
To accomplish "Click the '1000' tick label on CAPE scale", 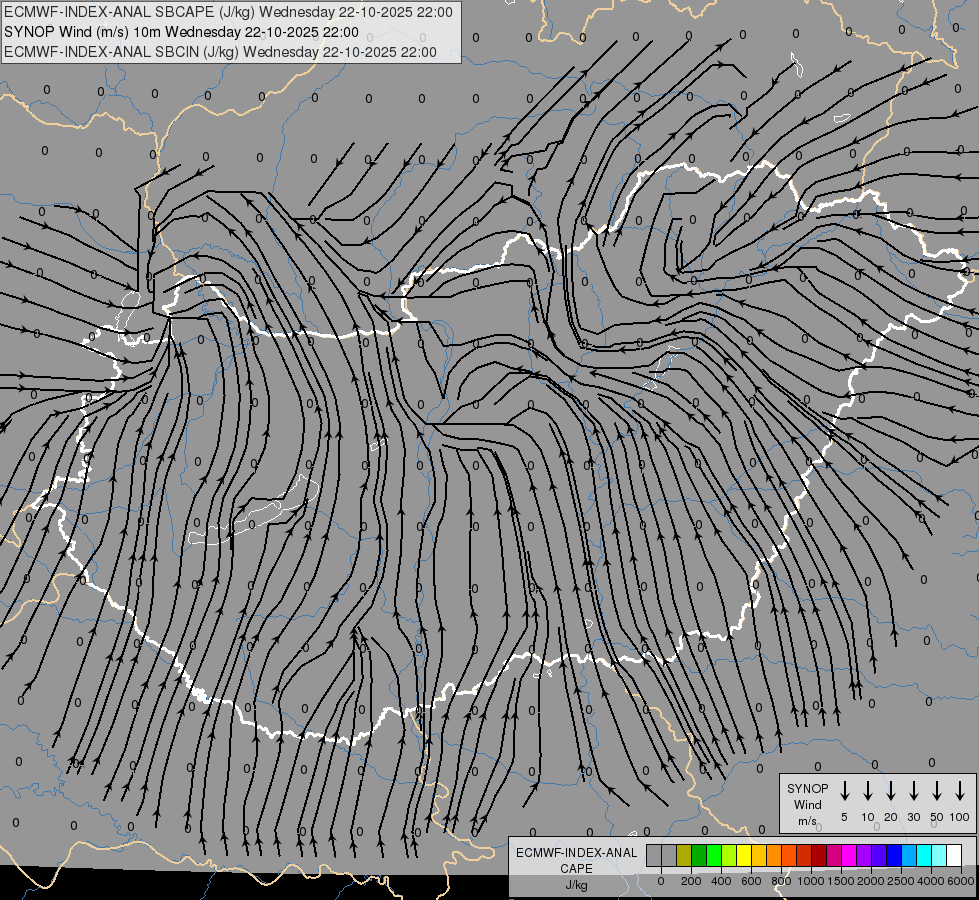I will [x=811, y=881].
